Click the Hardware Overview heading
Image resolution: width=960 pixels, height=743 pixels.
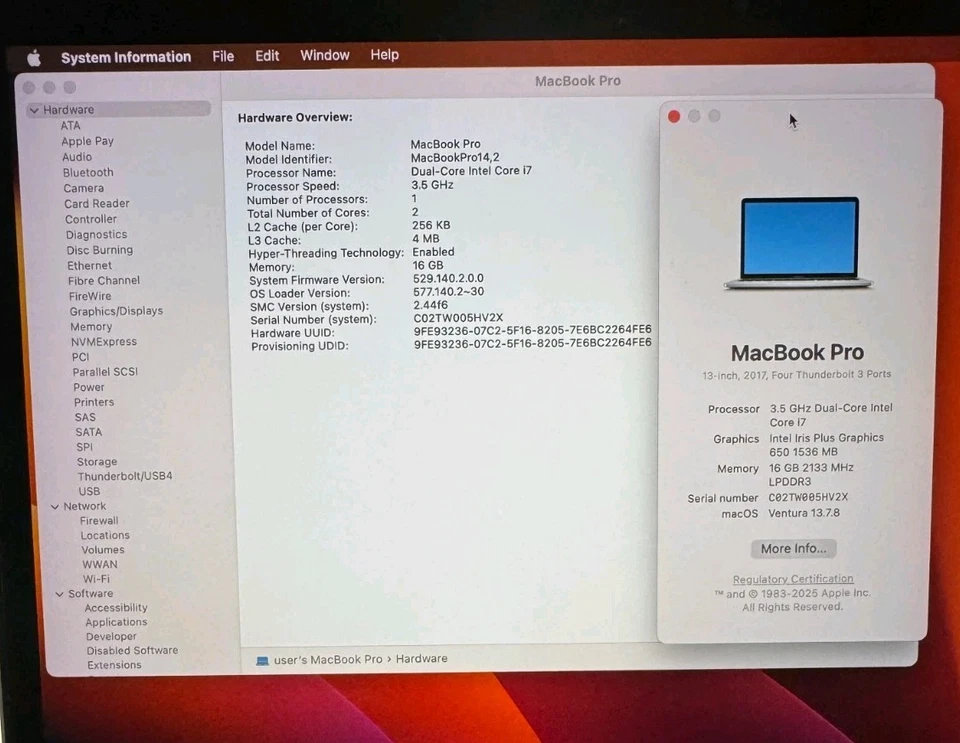click(295, 118)
